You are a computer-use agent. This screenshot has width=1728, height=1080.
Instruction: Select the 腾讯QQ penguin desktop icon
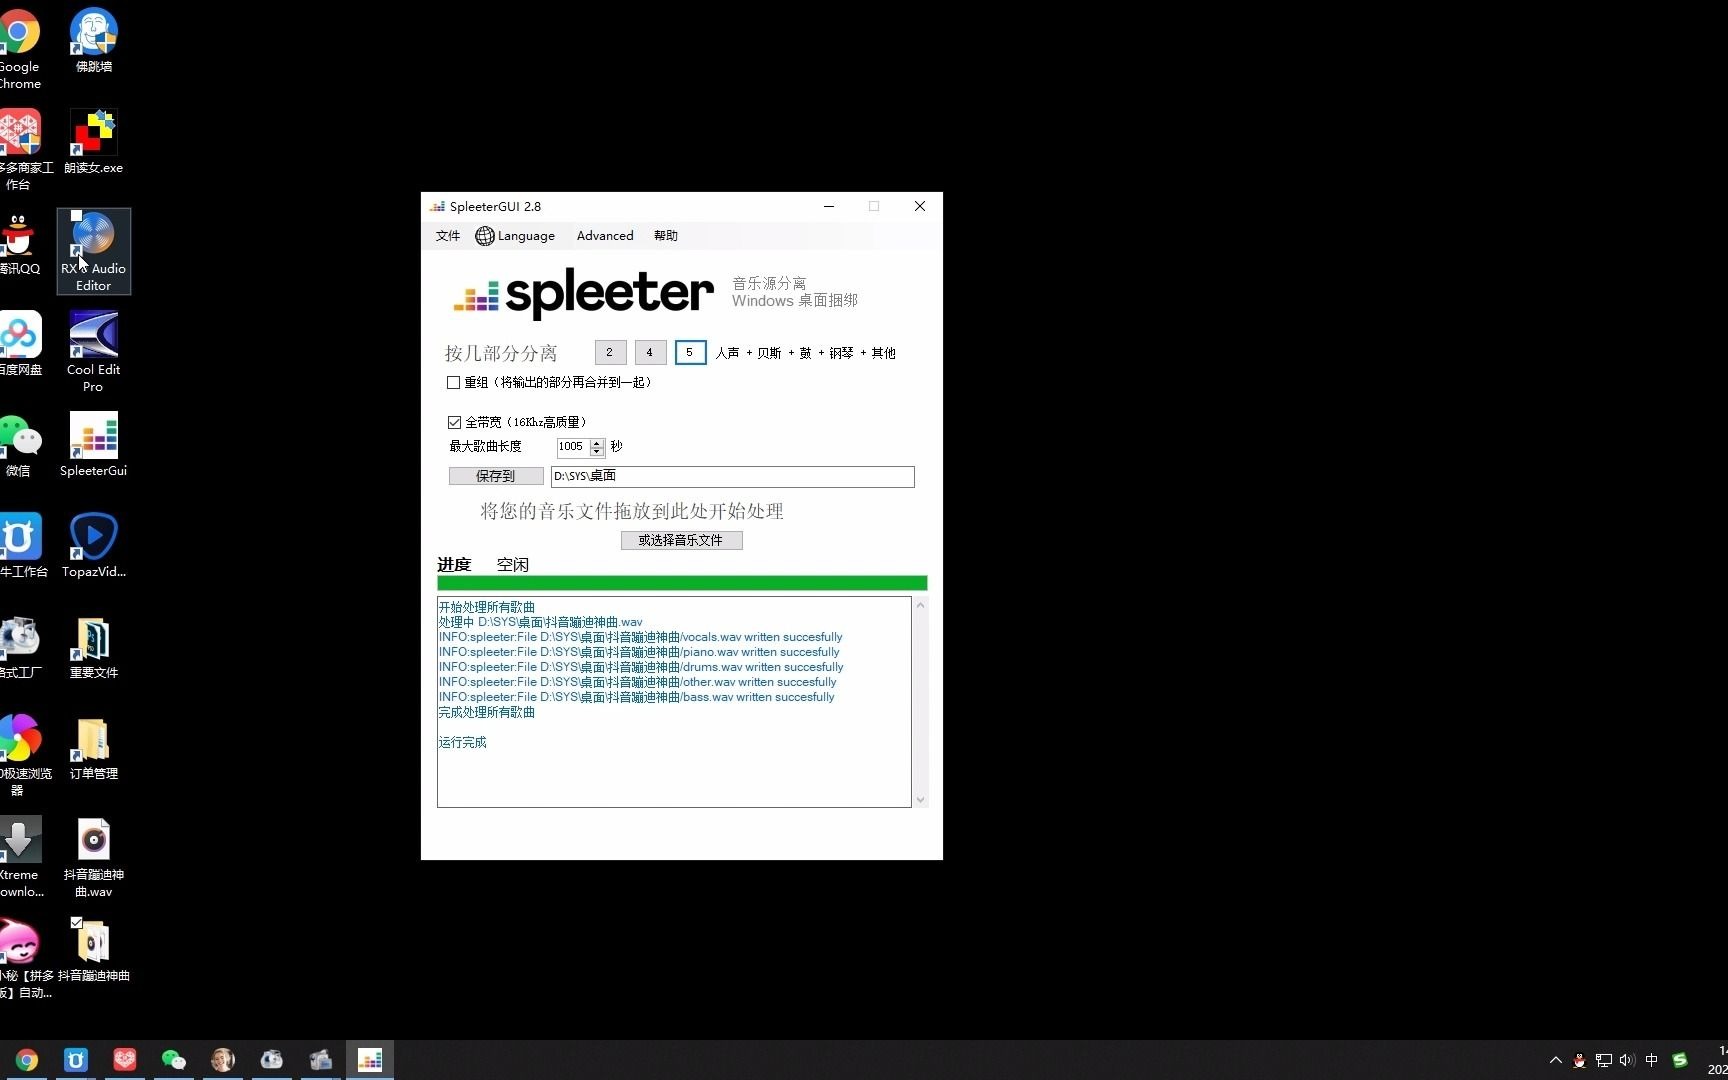point(18,244)
